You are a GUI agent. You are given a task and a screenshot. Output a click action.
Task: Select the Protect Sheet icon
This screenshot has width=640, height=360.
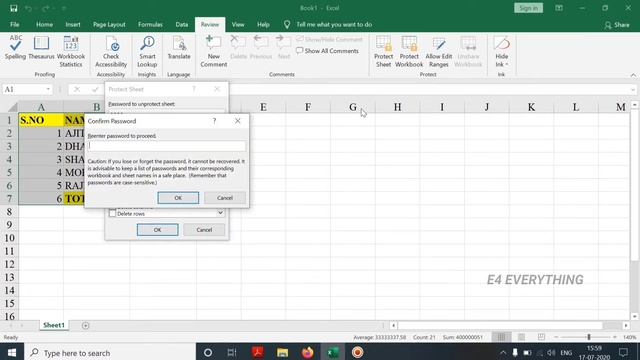coord(384,51)
